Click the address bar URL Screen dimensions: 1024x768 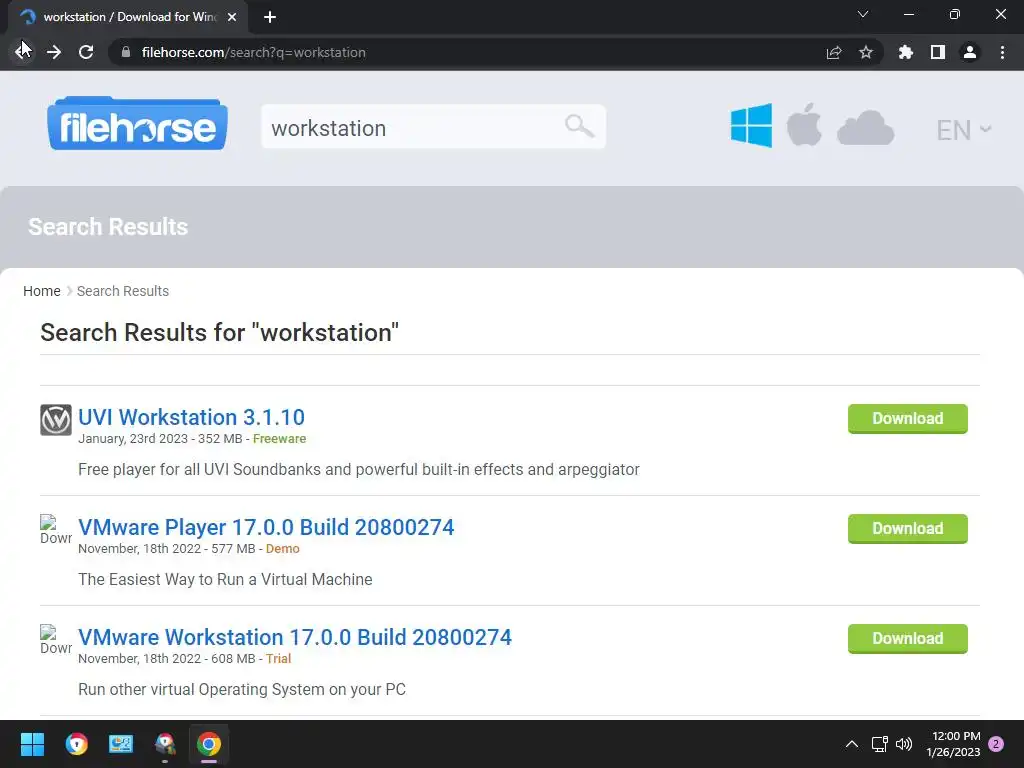[x=253, y=52]
